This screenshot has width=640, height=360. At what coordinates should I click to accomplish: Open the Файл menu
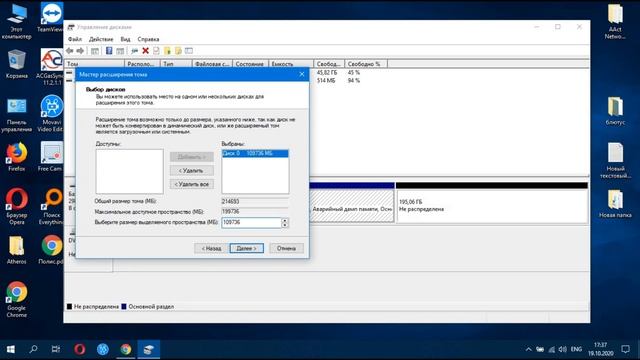tap(75, 39)
